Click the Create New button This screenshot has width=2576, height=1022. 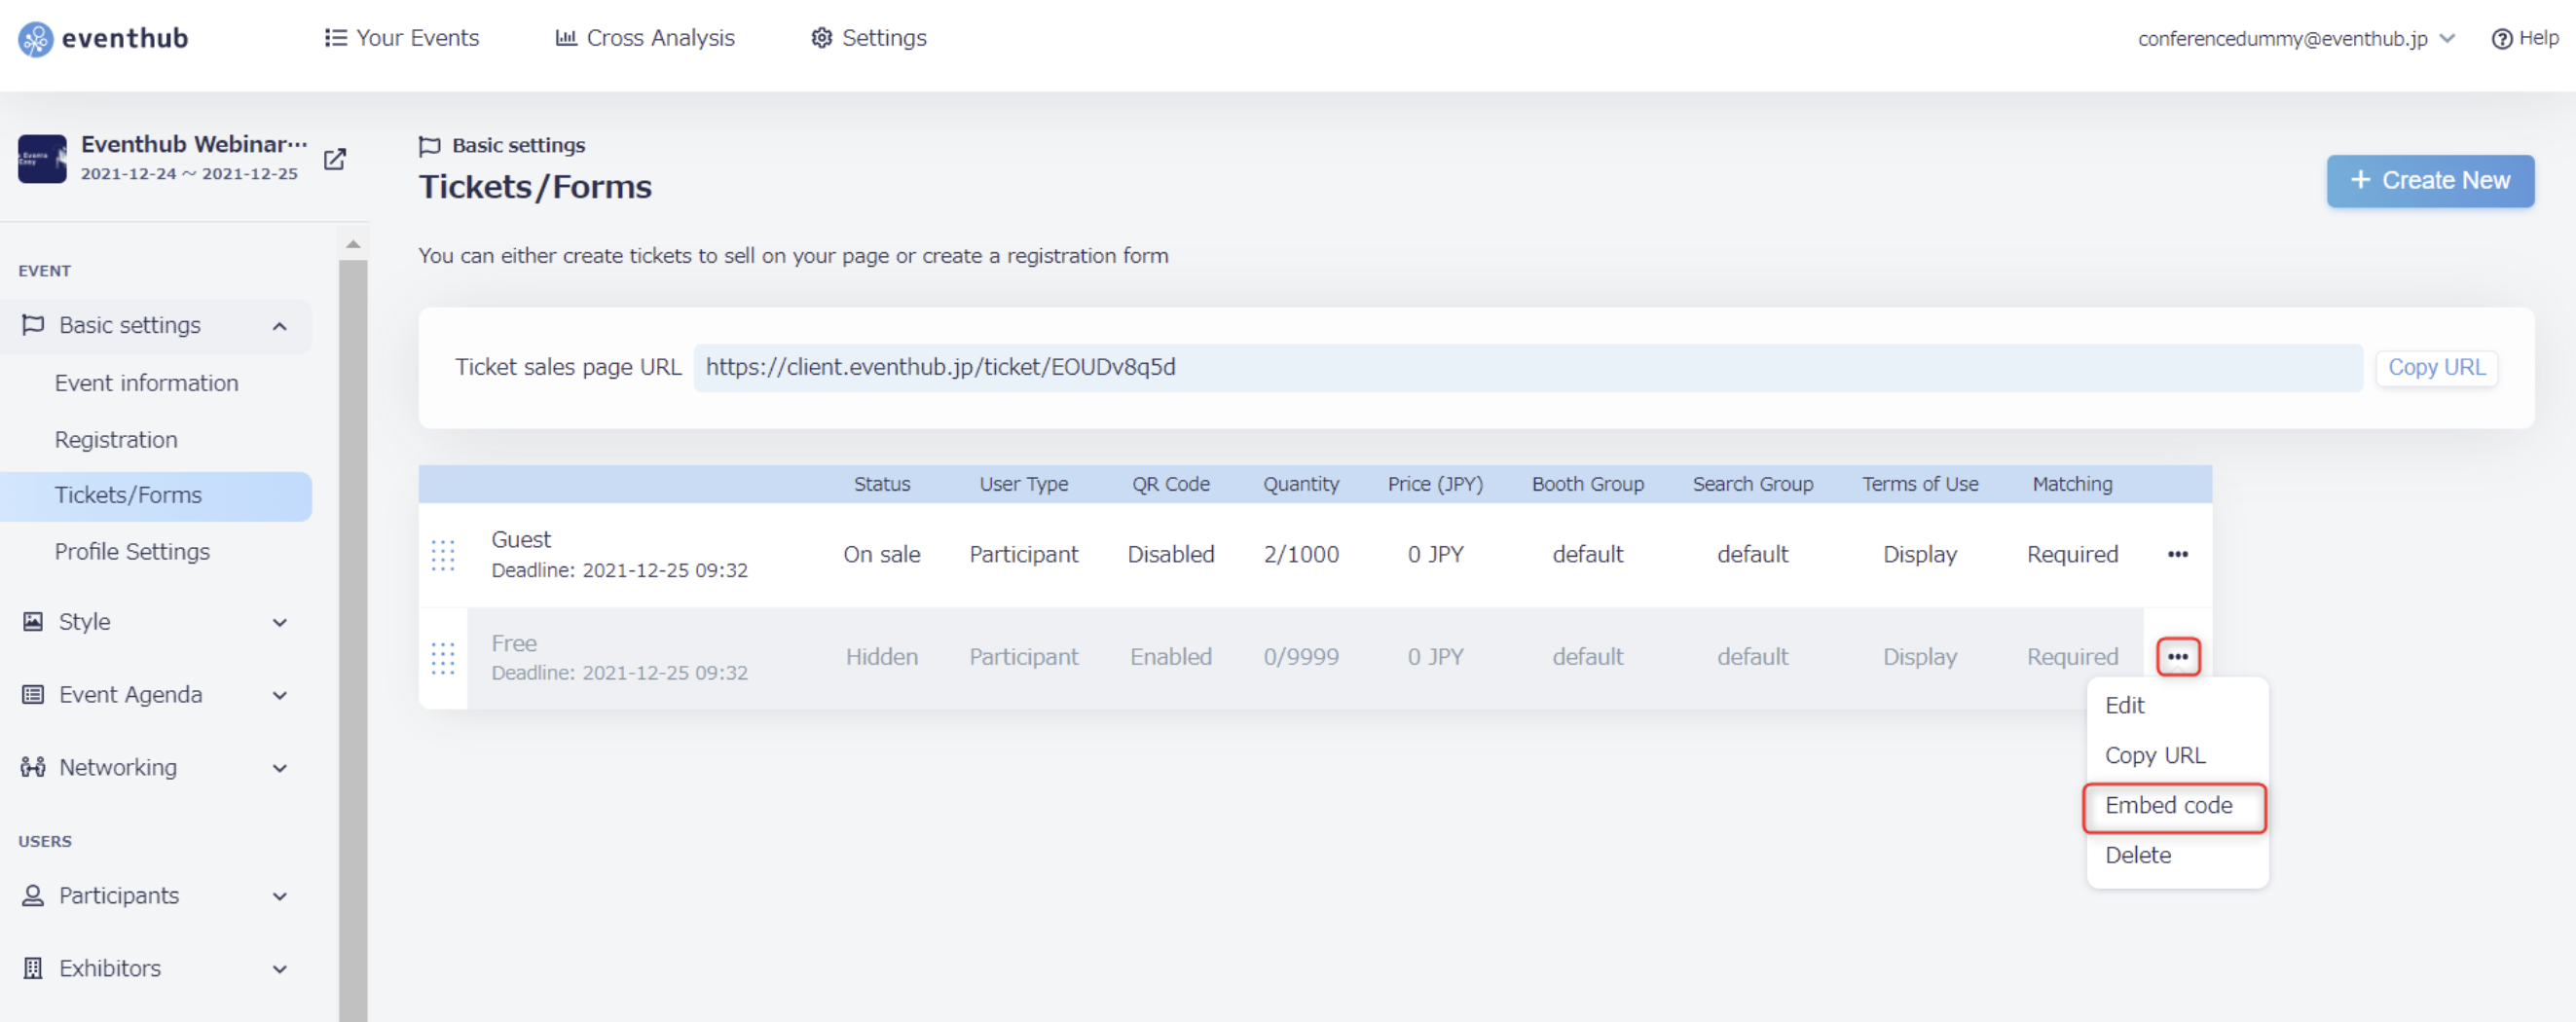(2429, 181)
